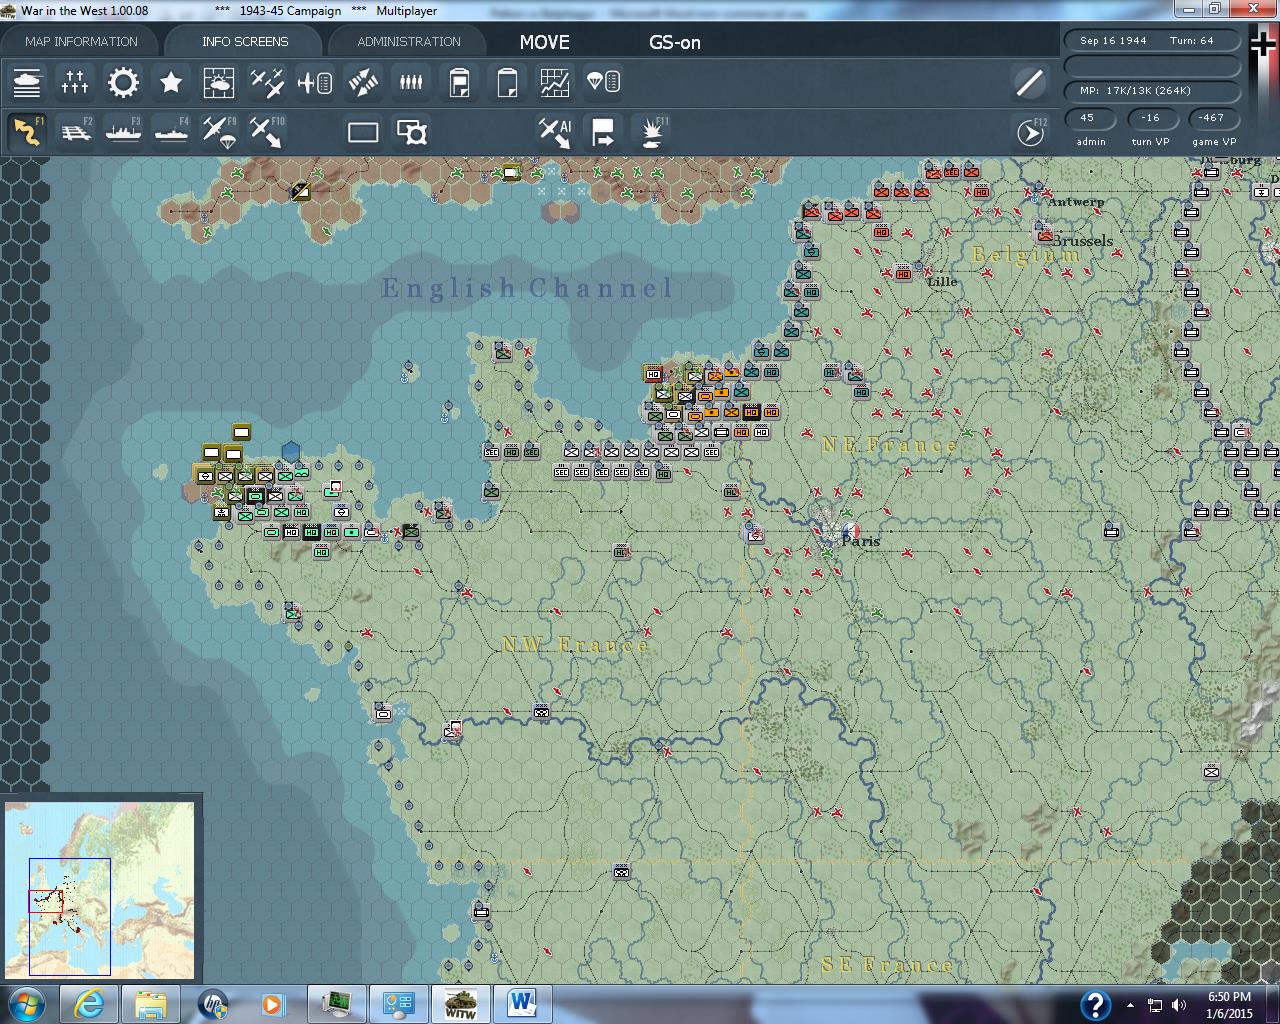Image resolution: width=1280 pixels, height=1024 pixels.
Task: Toggle F1 ground move mode
Action: pyautogui.click(x=27, y=132)
